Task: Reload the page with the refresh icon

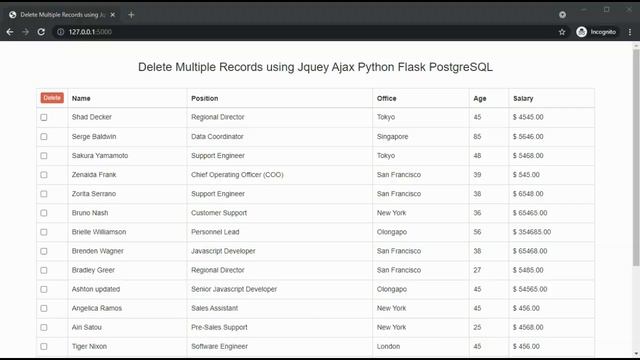Action: coord(41,32)
